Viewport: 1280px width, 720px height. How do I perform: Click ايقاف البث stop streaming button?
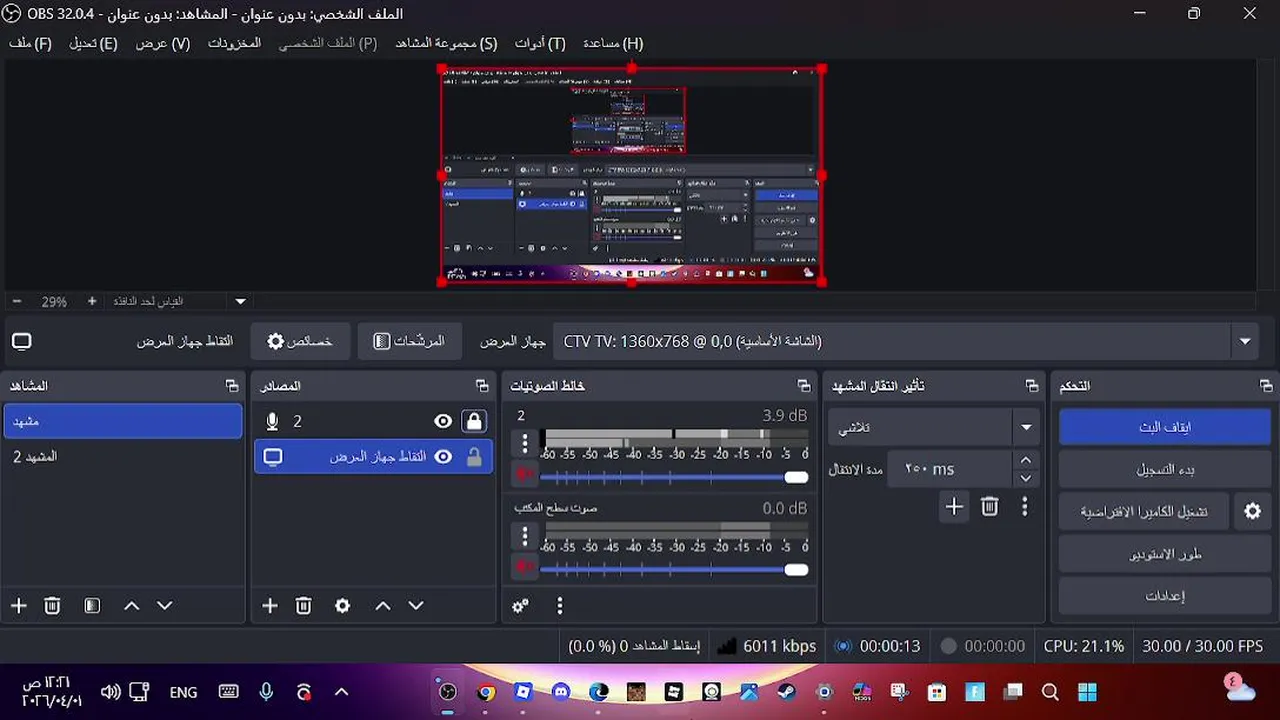coord(1165,427)
